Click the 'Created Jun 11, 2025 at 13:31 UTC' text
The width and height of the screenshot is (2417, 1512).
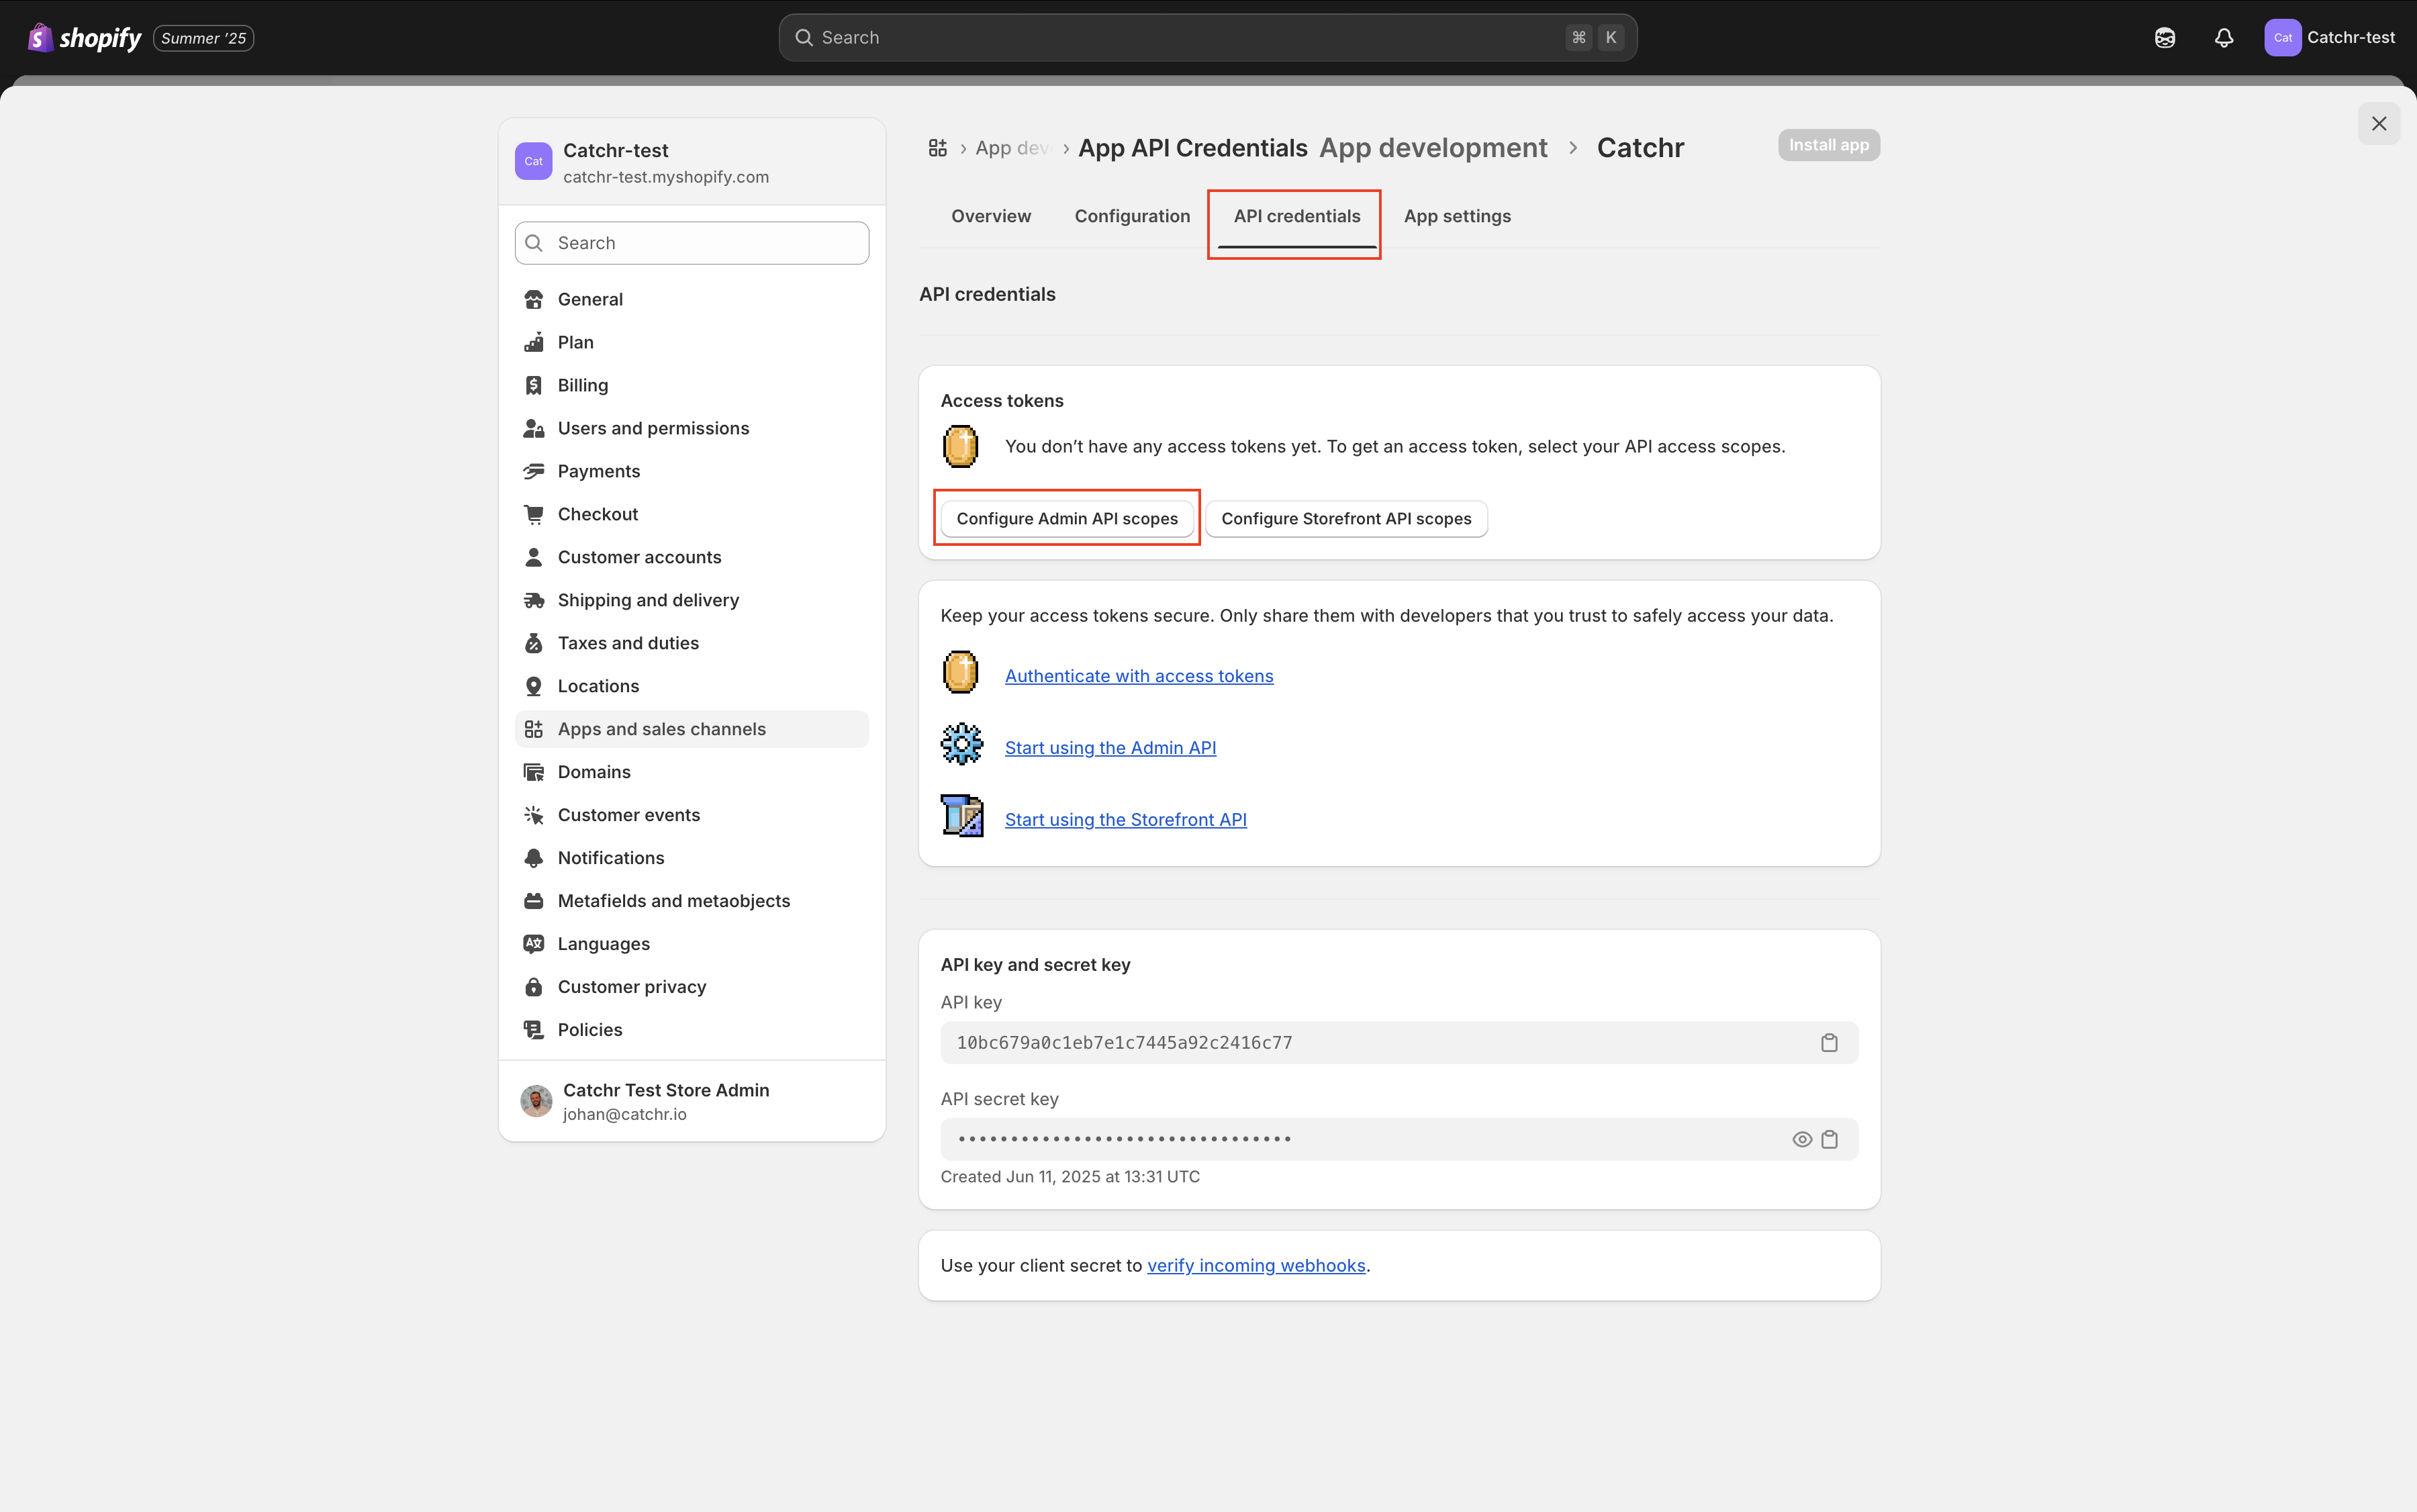(x=1070, y=1177)
